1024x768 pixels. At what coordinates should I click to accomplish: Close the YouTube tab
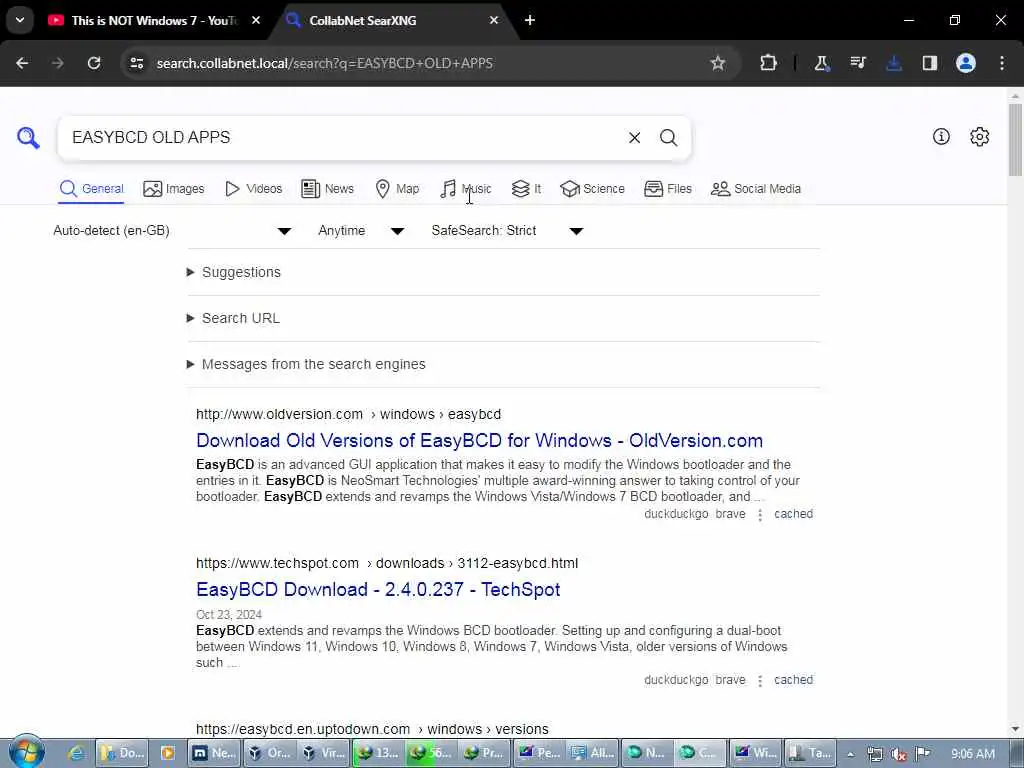point(256,20)
